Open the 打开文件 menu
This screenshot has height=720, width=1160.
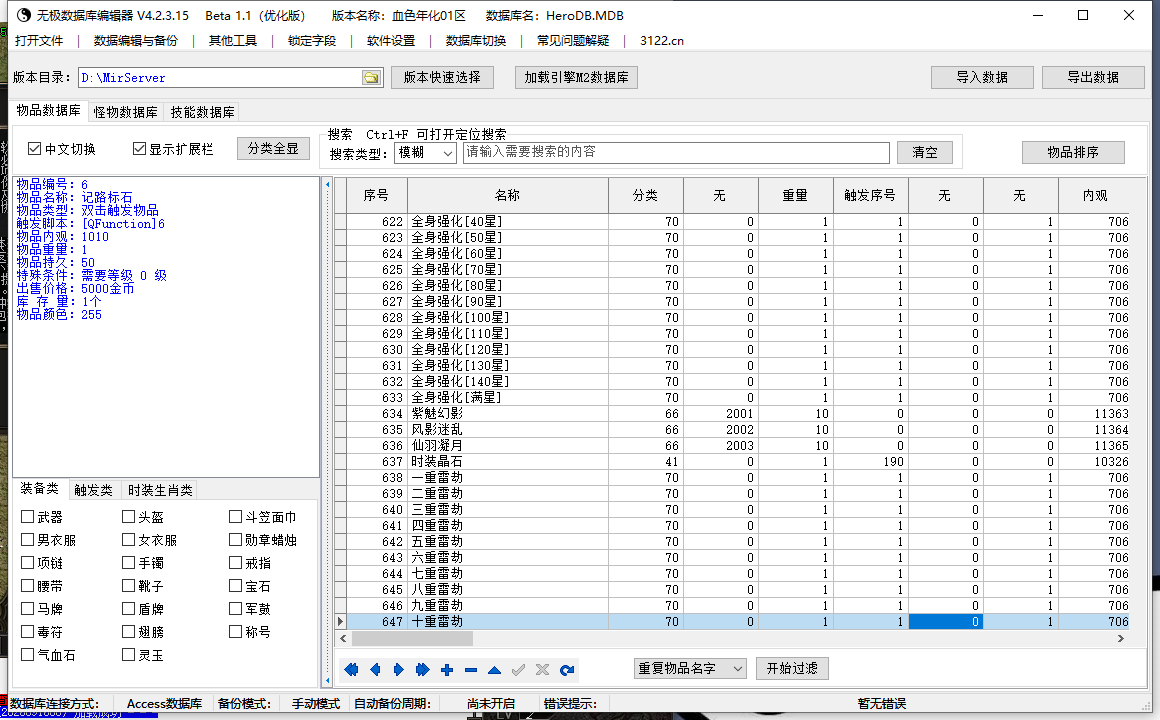pyautogui.click(x=39, y=41)
